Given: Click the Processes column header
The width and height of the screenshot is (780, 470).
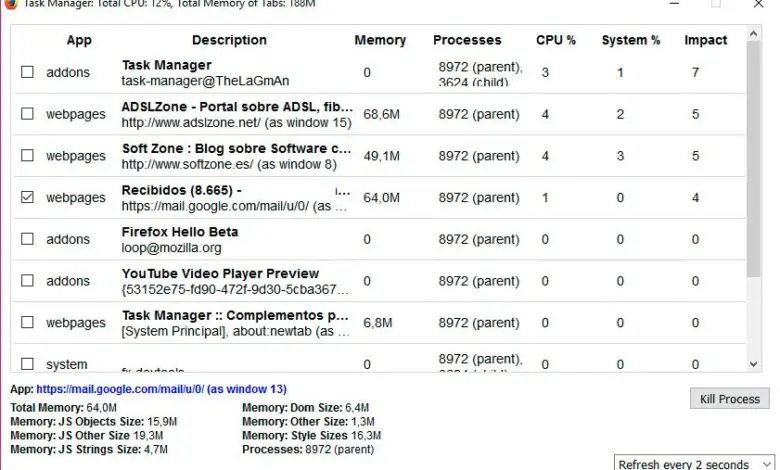Looking at the screenshot, I should (467, 40).
